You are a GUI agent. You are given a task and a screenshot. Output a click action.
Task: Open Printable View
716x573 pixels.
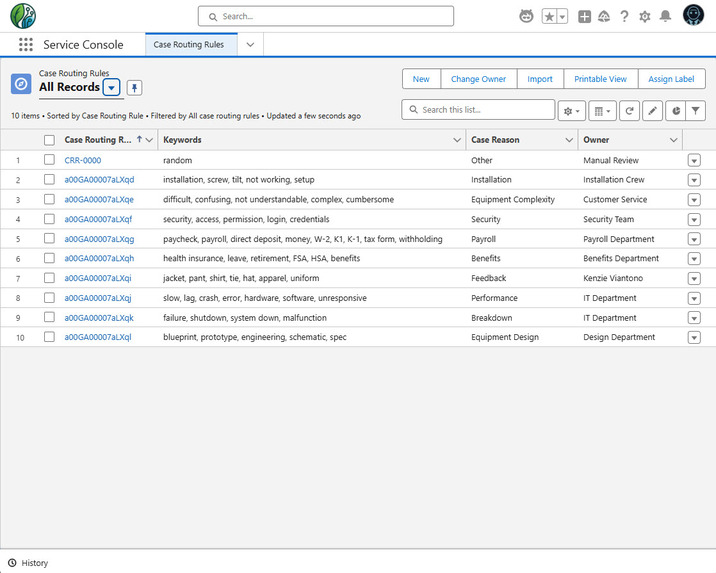(600, 79)
